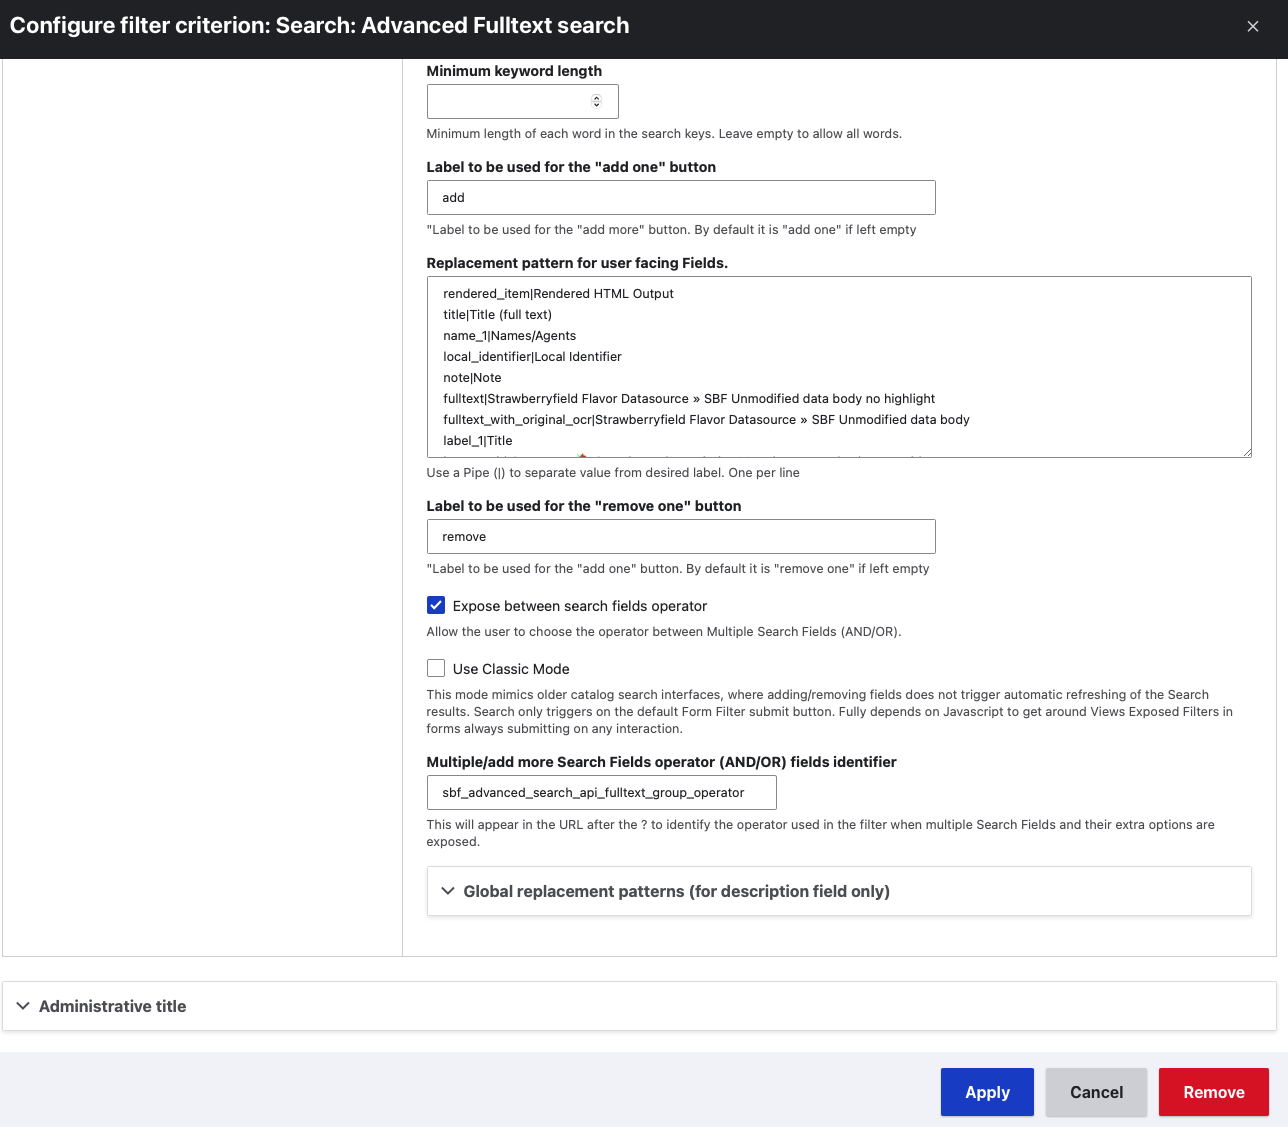
Task: Click chevron icon beside Administrative title
Action: point(23,1006)
